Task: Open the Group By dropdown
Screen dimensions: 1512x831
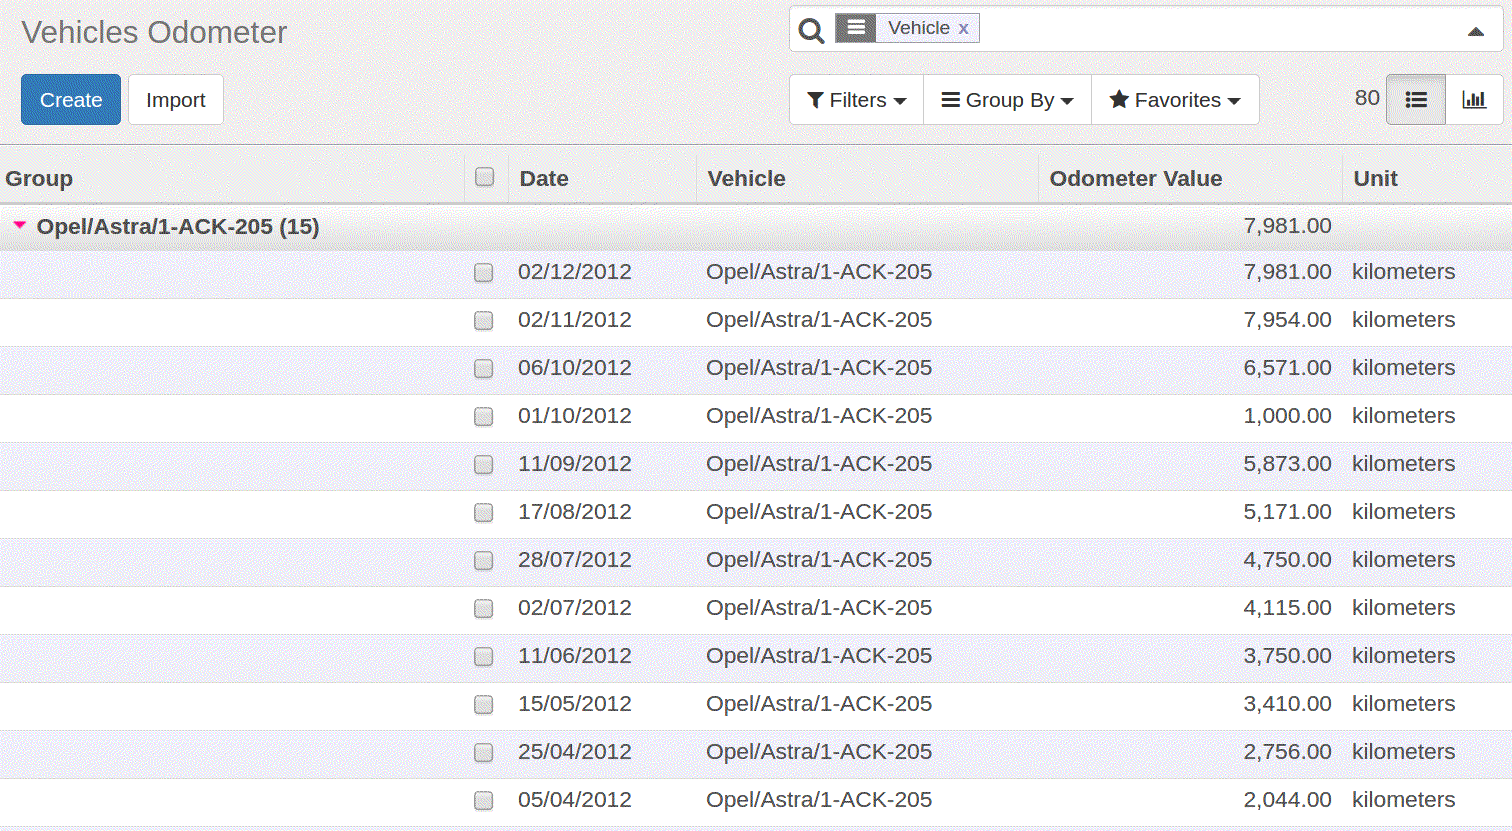Action: click(1008, 100)
